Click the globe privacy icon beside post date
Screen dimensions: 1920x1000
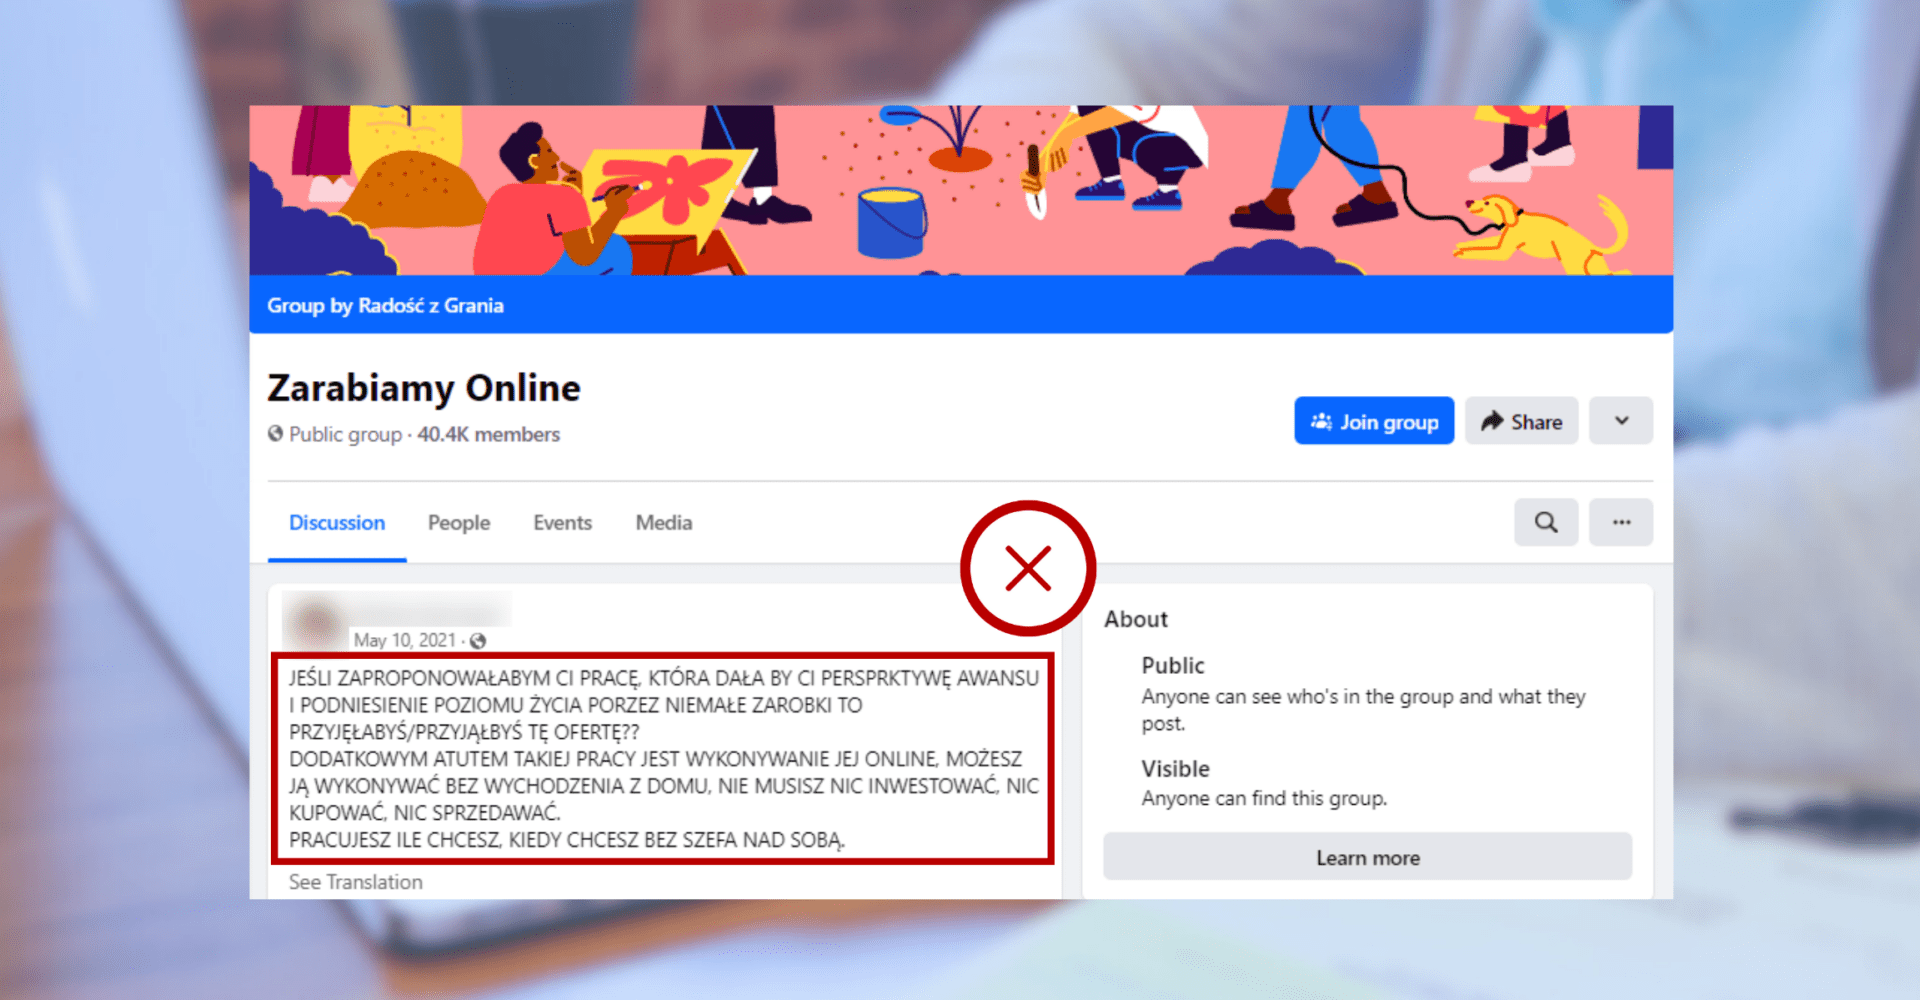pyautogui.click(x=478, y=641)
